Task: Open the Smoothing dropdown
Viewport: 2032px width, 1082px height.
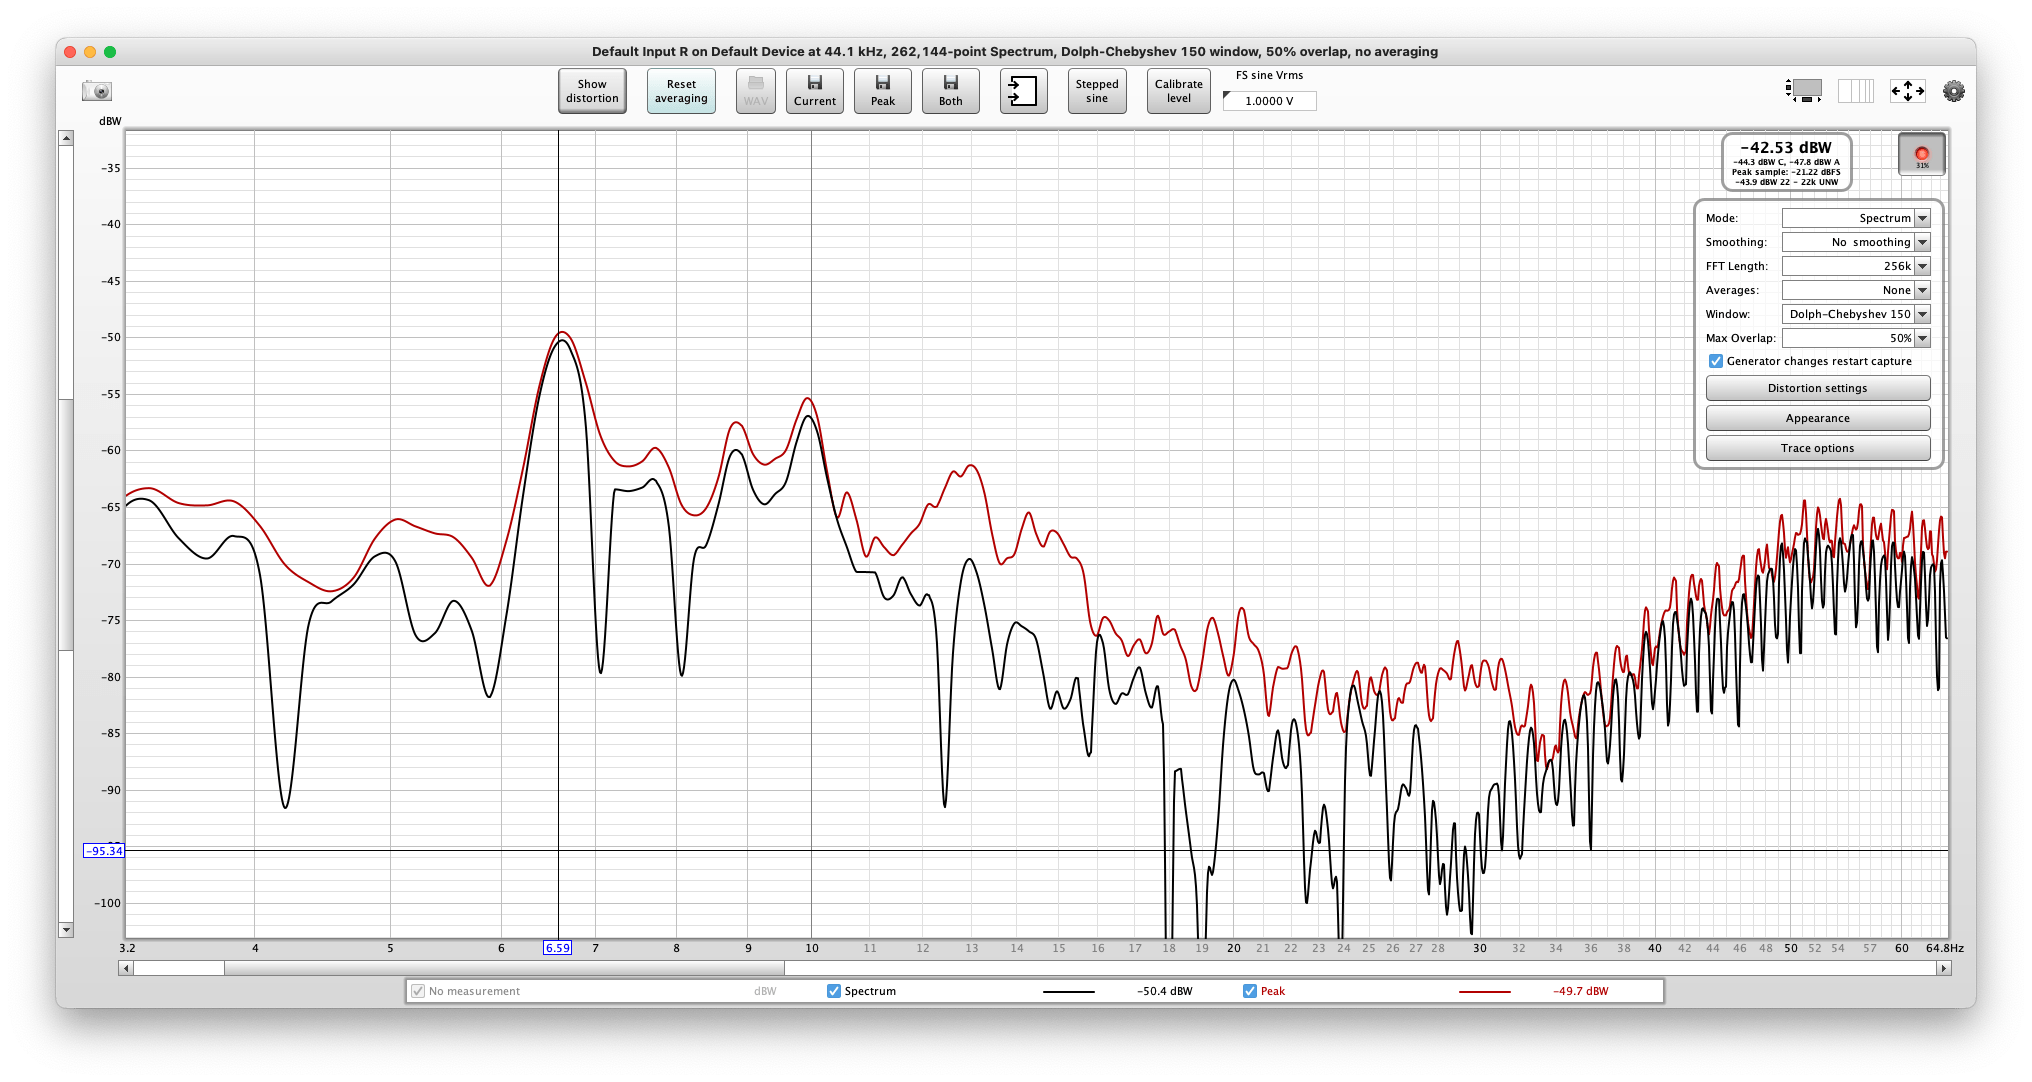Action: pos(1856,242)
